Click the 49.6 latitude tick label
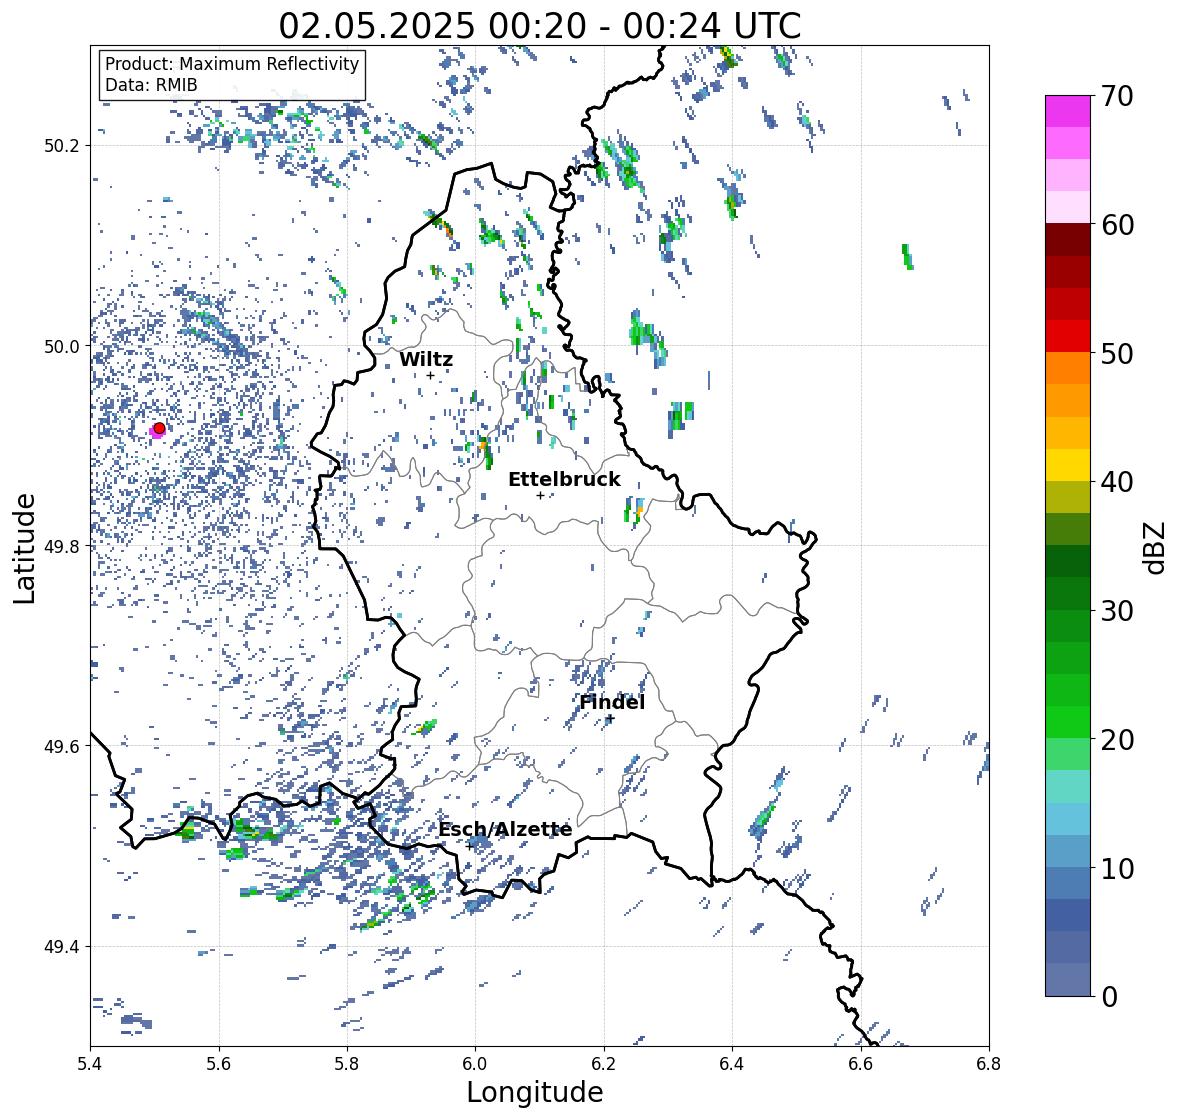Image resolution: width=1179 pixels, height=1117 pixels. tap(62, 746)
